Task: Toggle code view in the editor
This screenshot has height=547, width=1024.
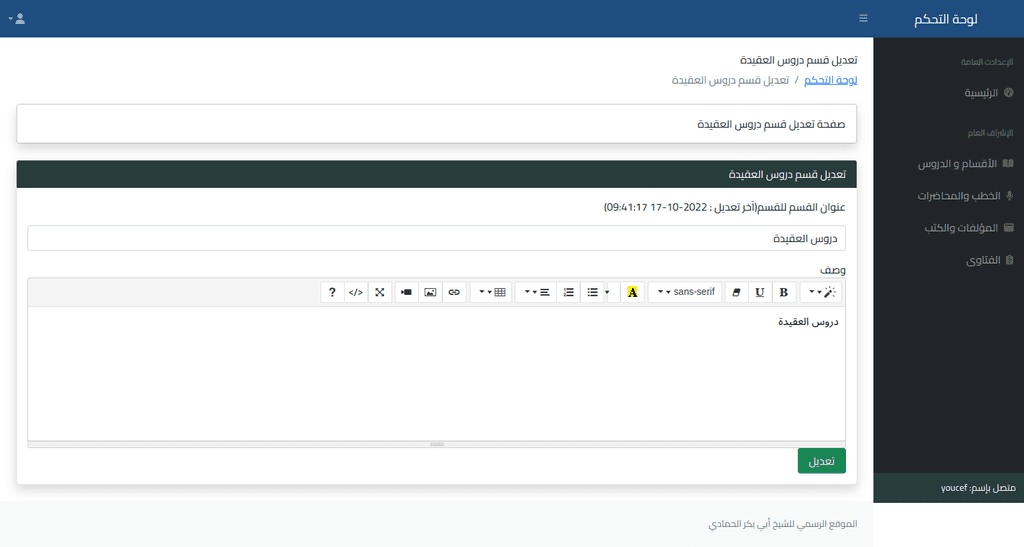Action: (355, 292)
